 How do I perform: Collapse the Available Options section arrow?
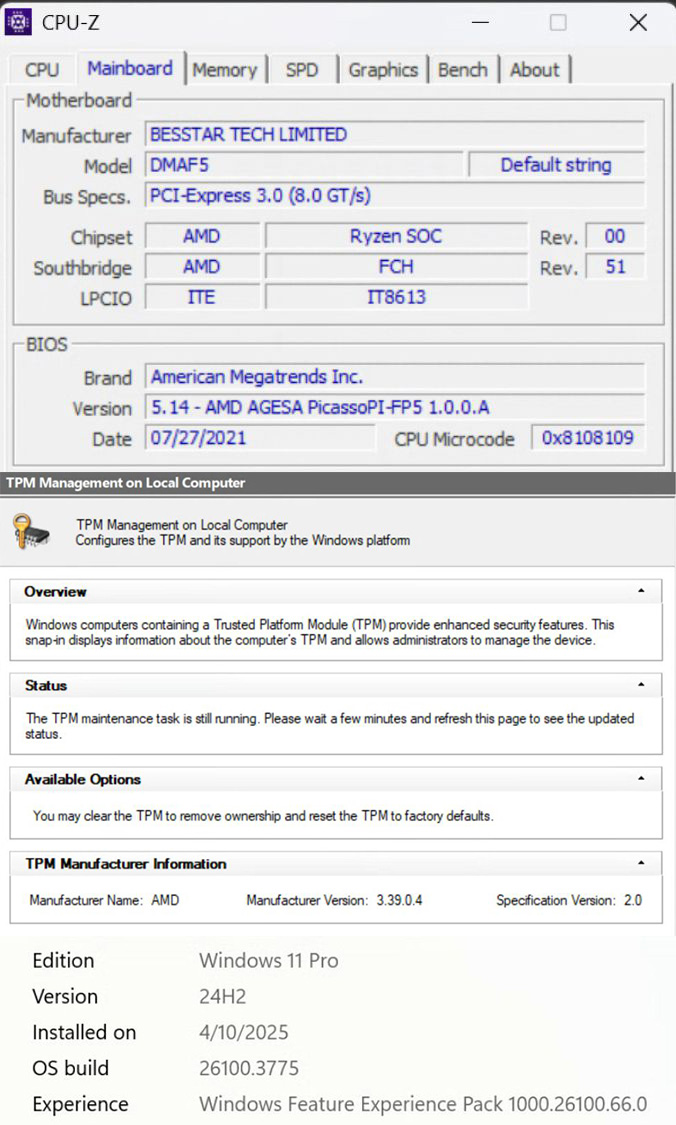coord(641,778)
